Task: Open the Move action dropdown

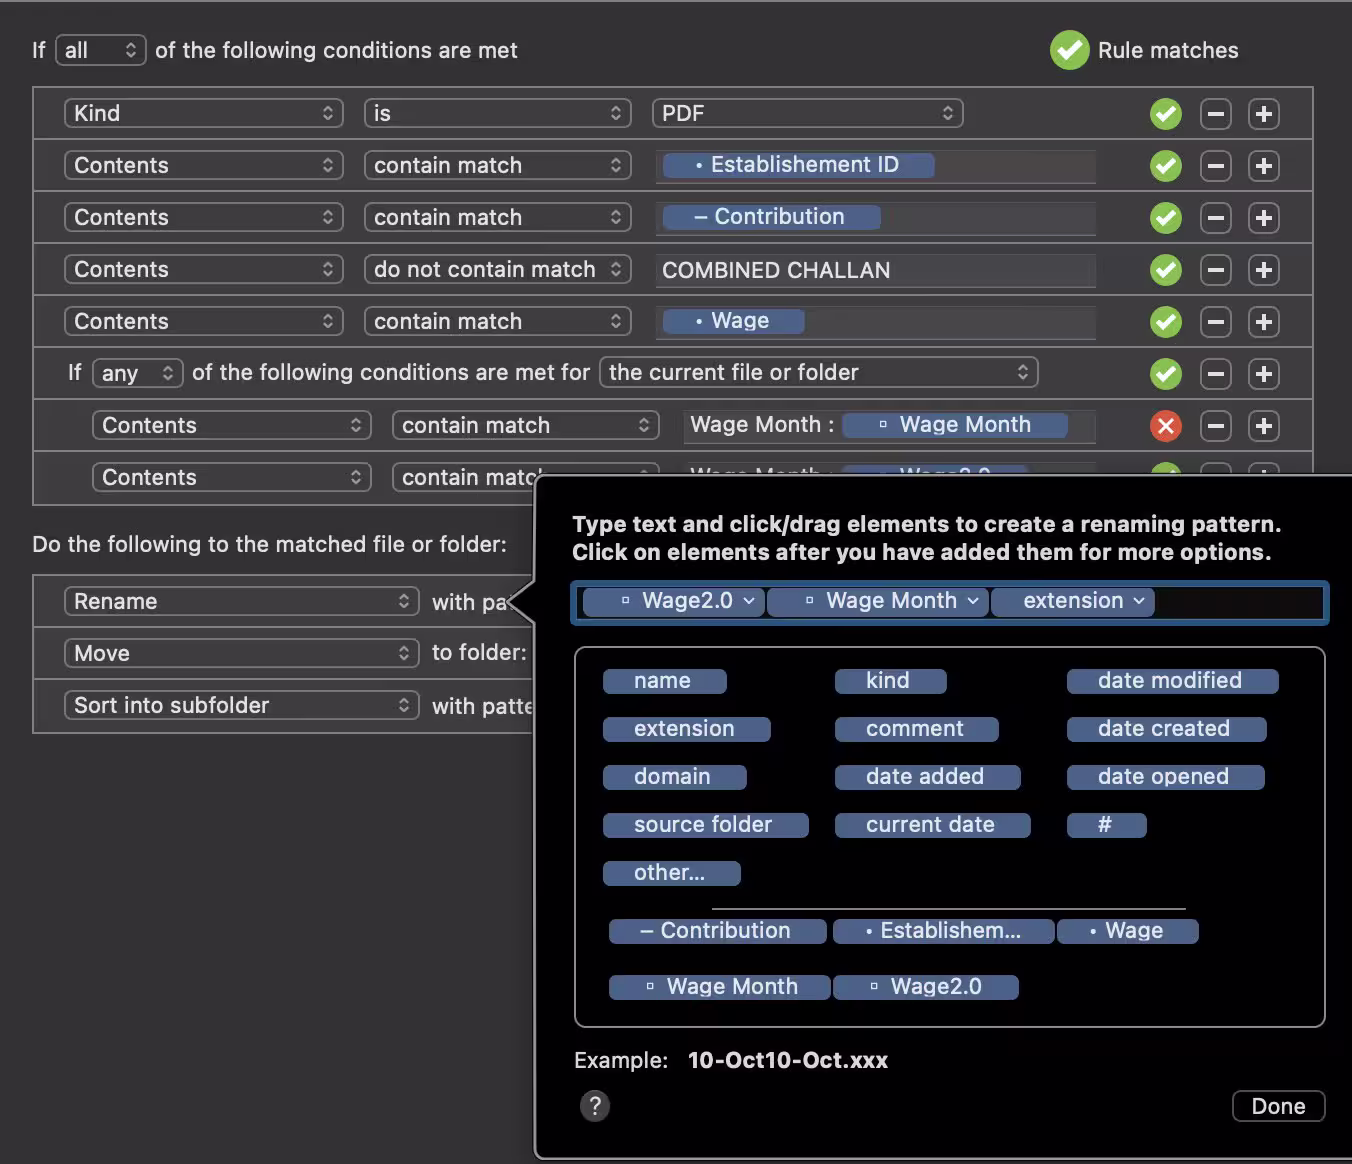Action: pos(242,653)
